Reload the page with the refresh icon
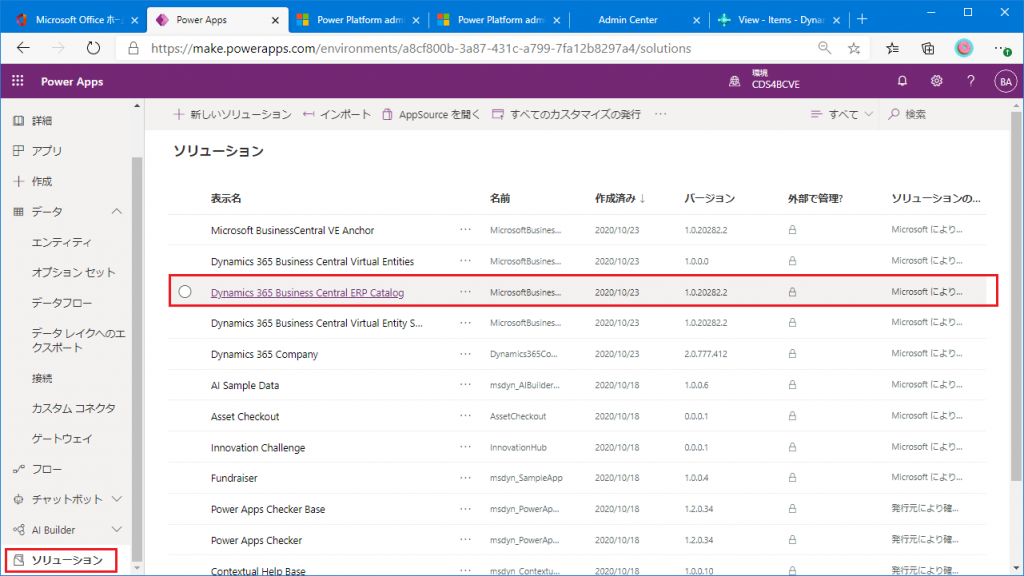This screenshot has height=576, width=1024. point(93,48)
